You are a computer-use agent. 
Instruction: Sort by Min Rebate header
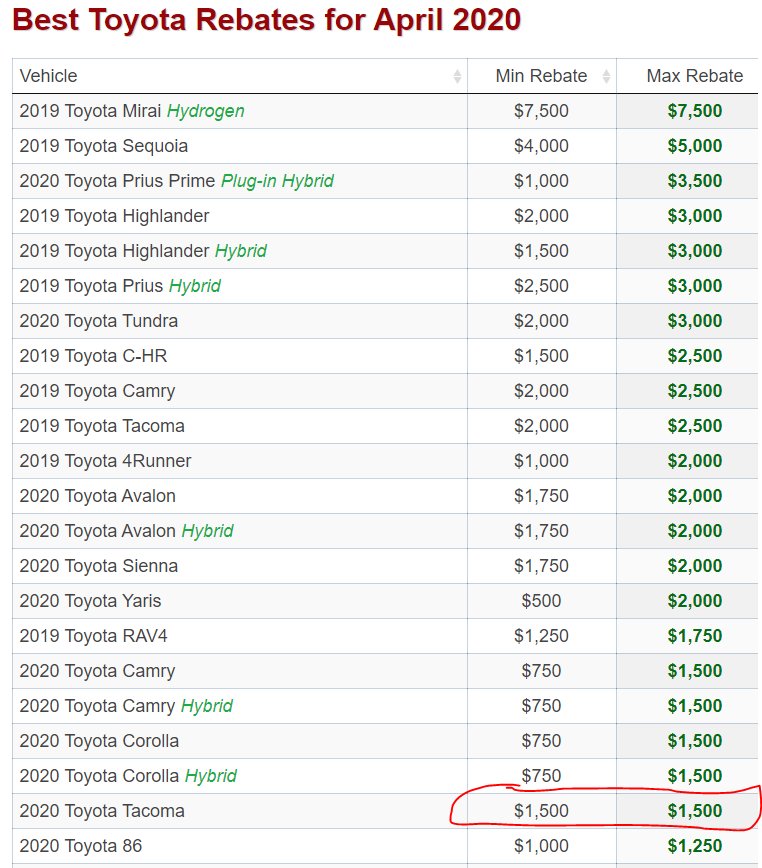(x=541, y=76)
